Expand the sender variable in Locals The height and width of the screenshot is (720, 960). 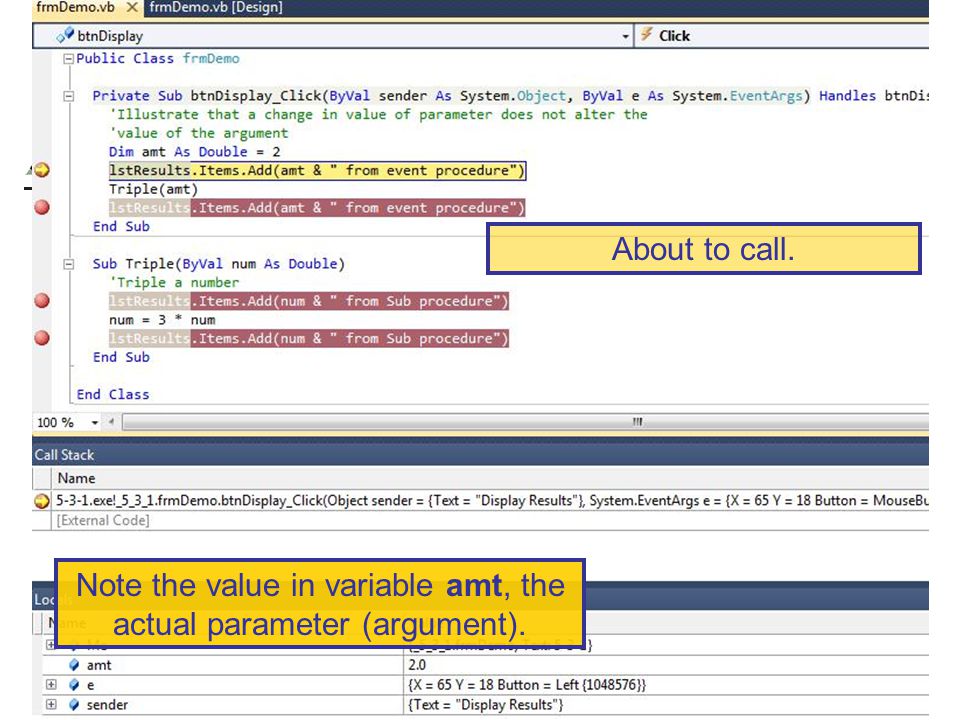[51, 705]
